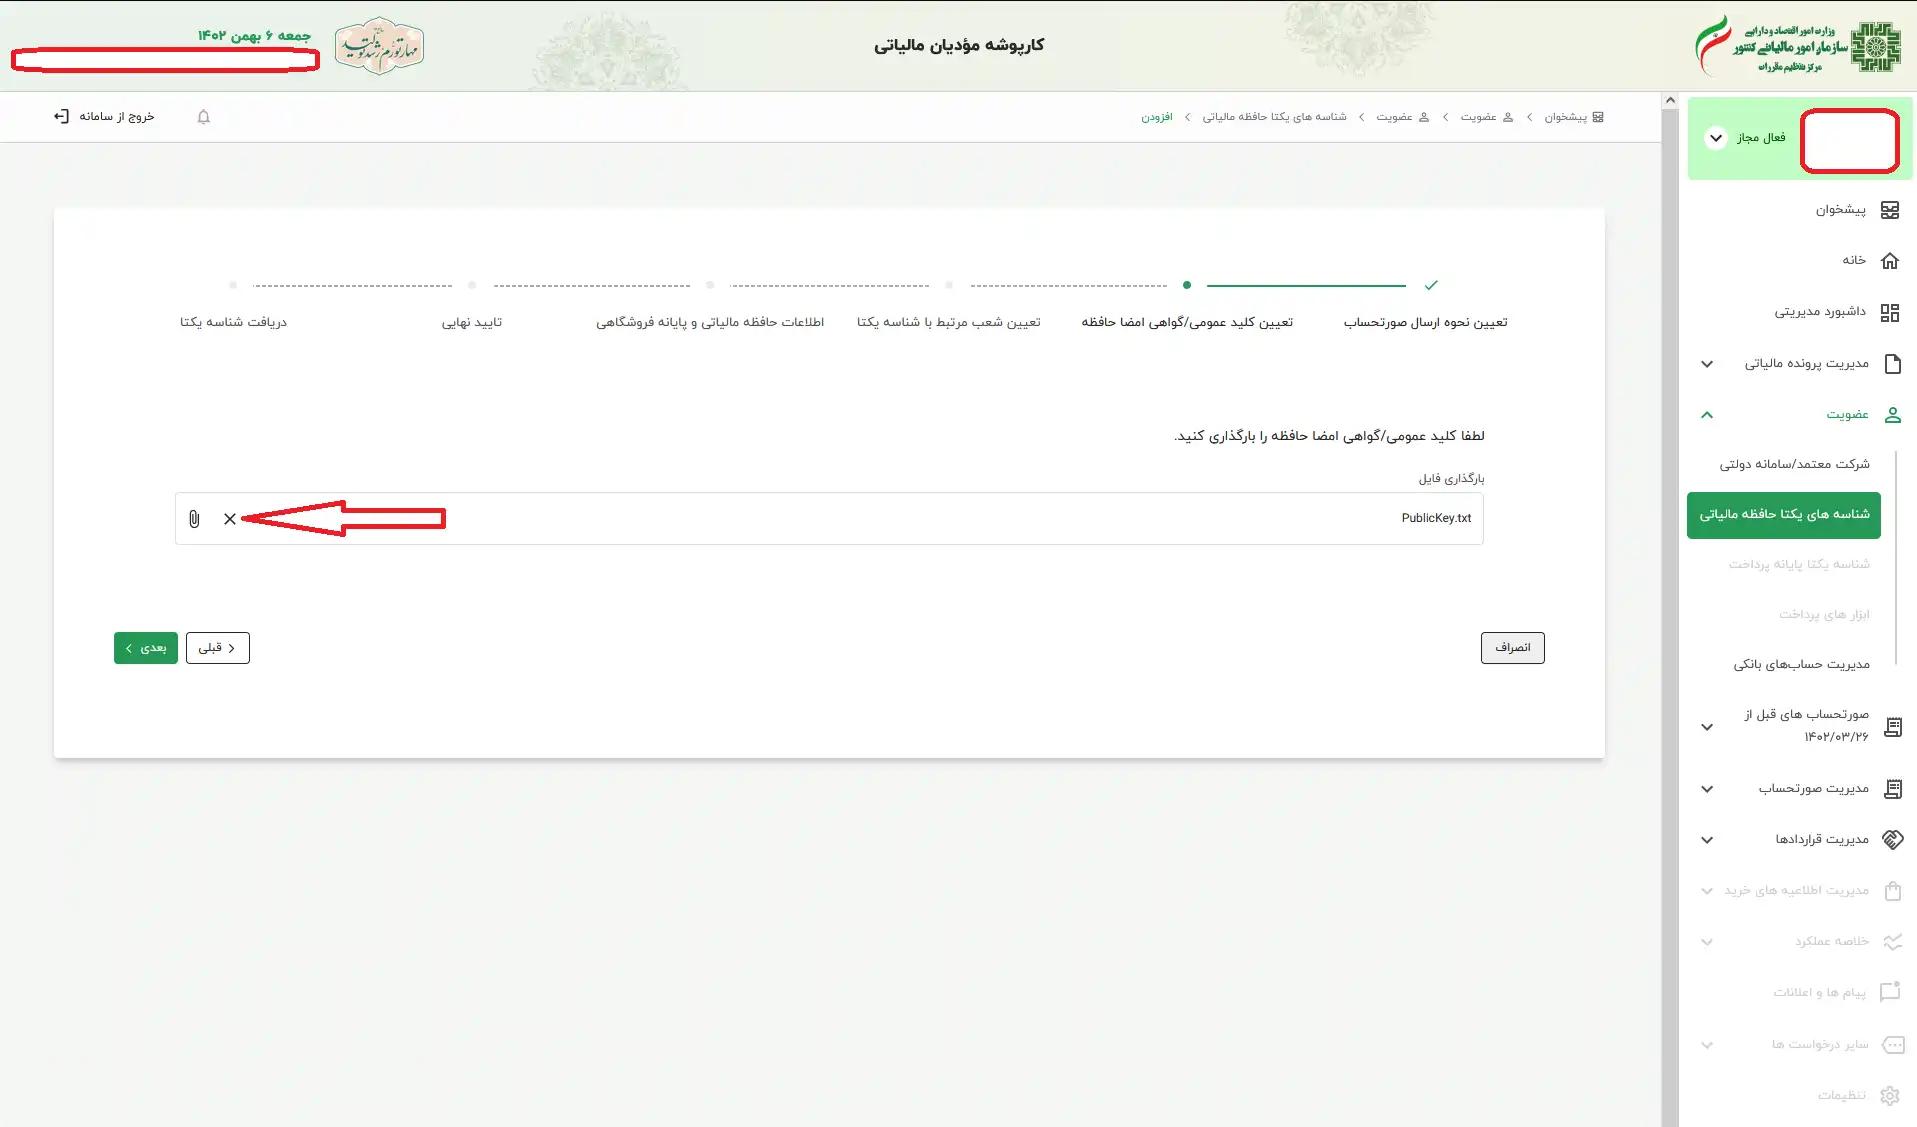Screen dimensions: 1917x1127
Task: Open the داشبورد مدیریتی grid icon
Action: point(1891,312)
